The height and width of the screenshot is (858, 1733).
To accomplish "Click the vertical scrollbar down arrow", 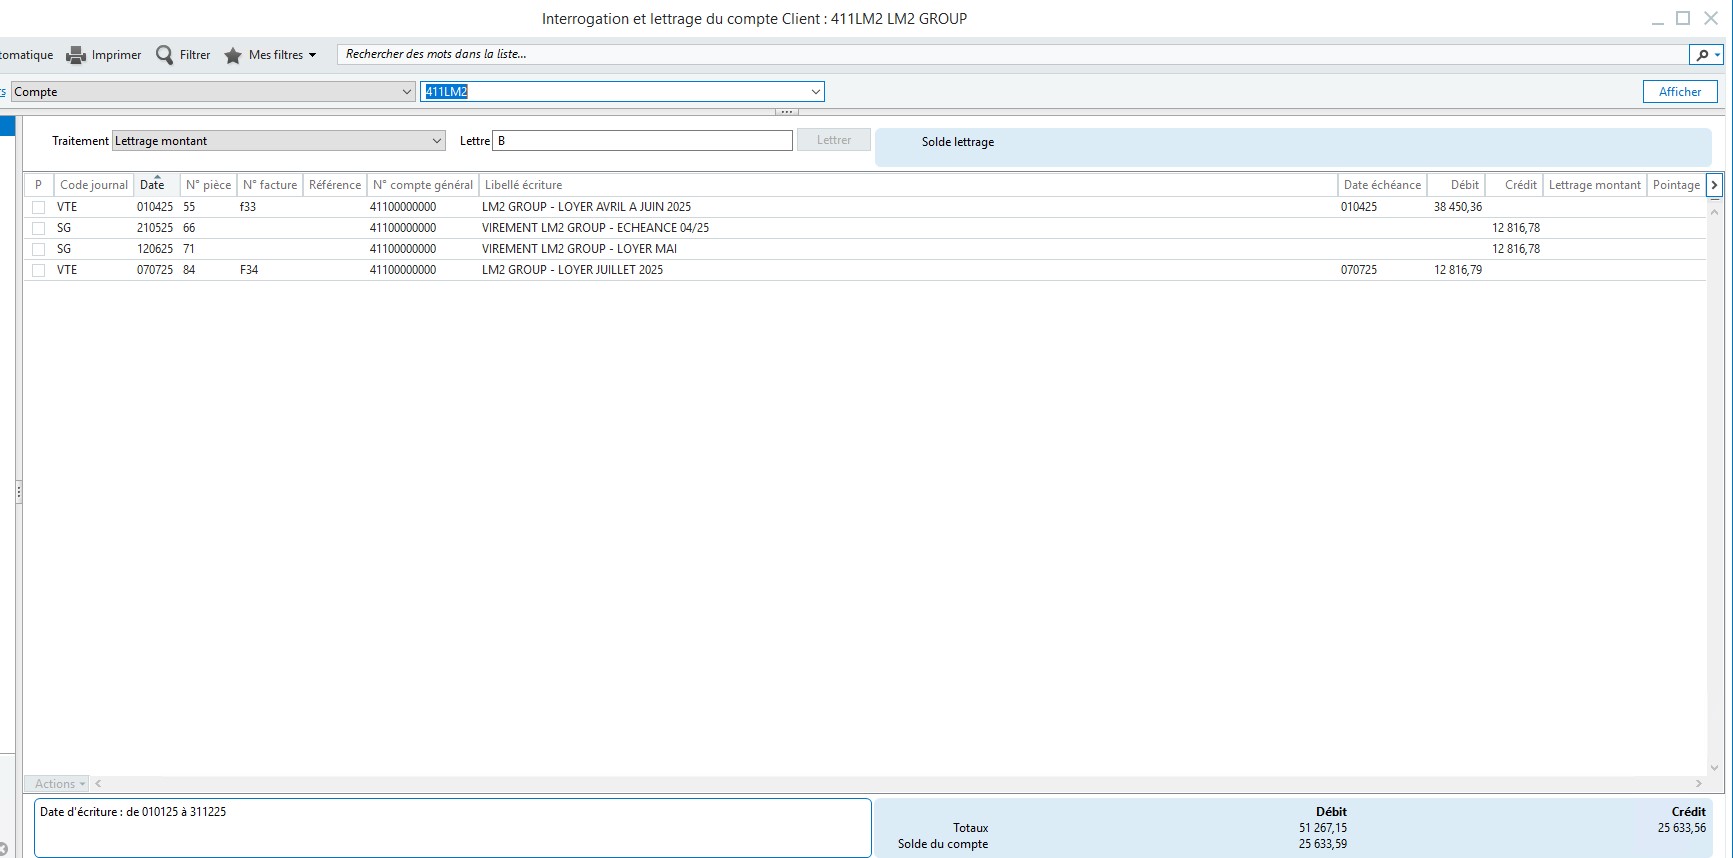I will (x=1714, y=768).
